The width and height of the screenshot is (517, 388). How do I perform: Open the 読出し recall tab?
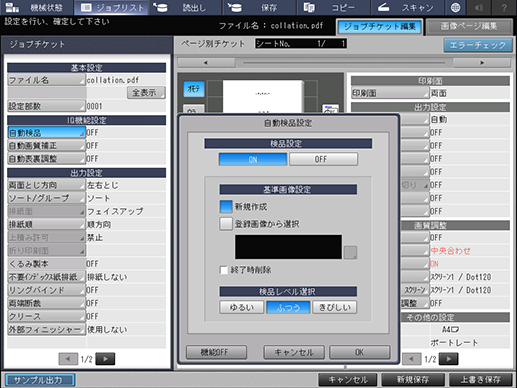point(185,7)
